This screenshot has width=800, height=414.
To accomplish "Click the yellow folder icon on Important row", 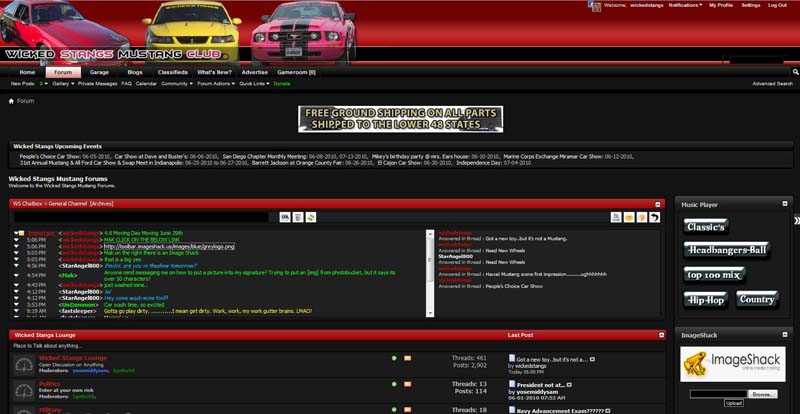I will 21,233.
